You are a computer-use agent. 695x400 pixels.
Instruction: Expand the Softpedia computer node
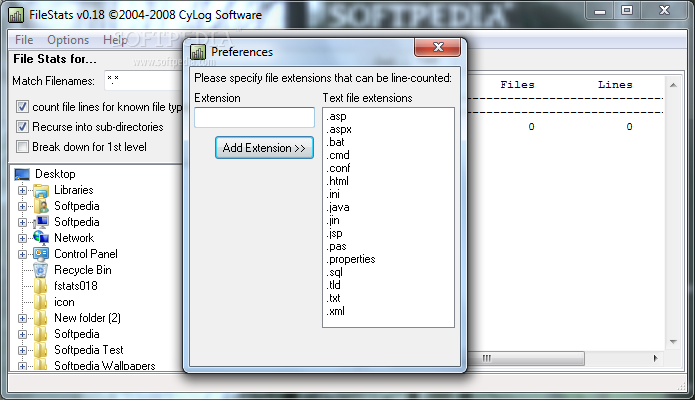click(x=22, y=223)
